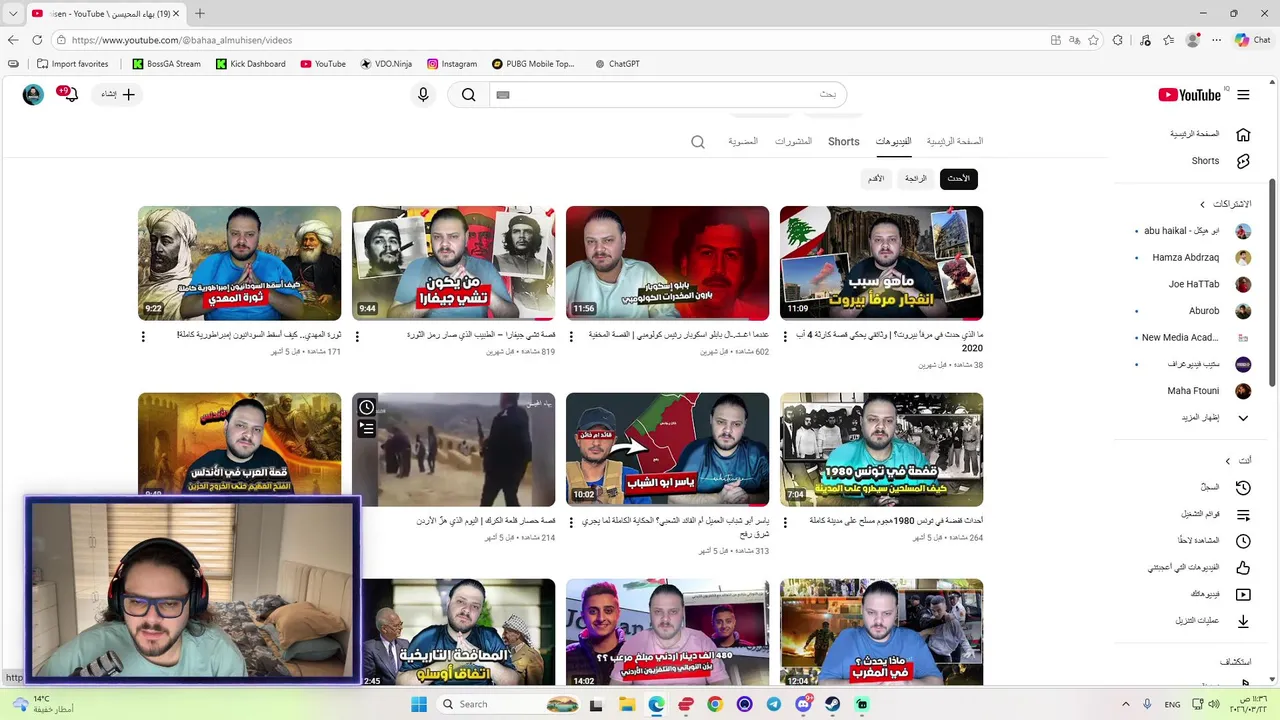Screen dimensions: 1280x720
Task: Open more options for the Che Guevara video
Action: [357, 337]
